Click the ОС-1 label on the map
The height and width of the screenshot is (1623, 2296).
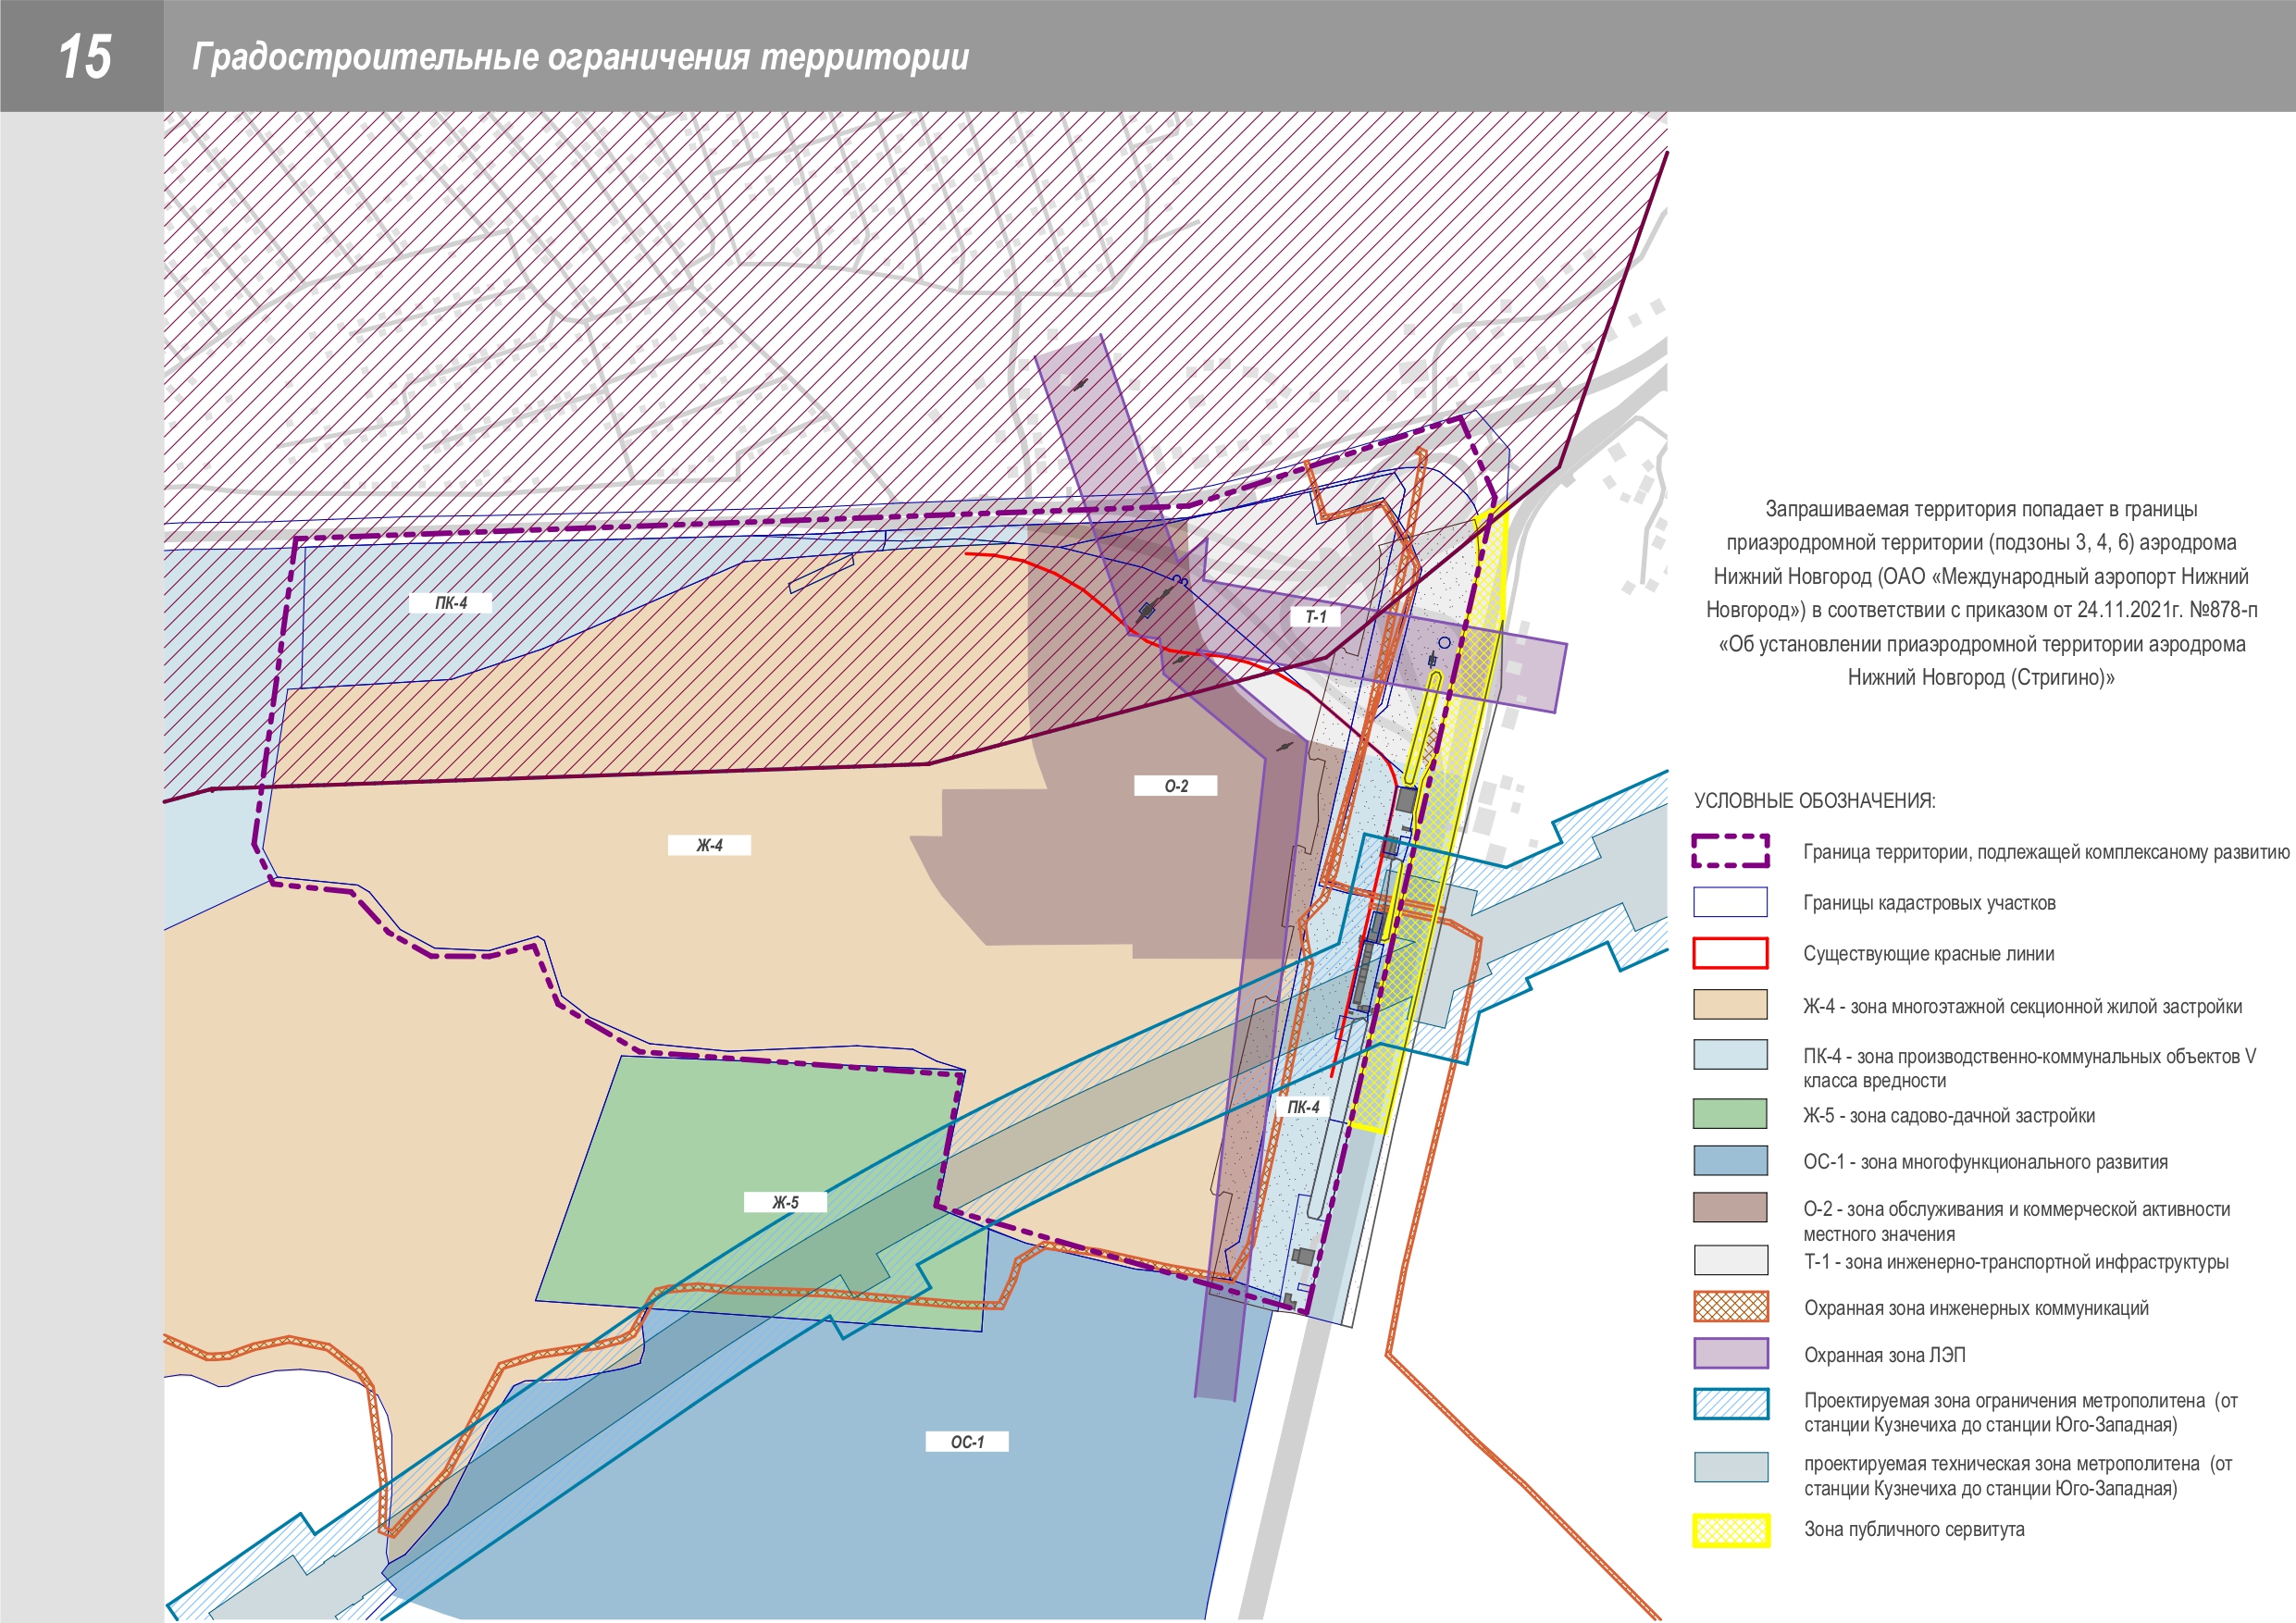coord(966,1442)
